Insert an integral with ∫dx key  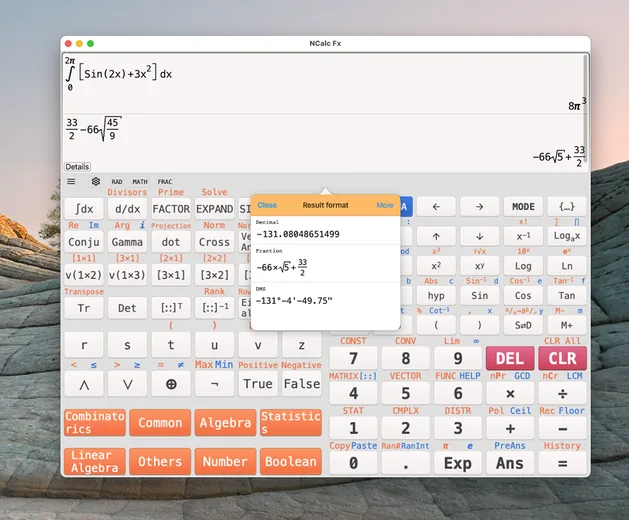pos(84,209)
